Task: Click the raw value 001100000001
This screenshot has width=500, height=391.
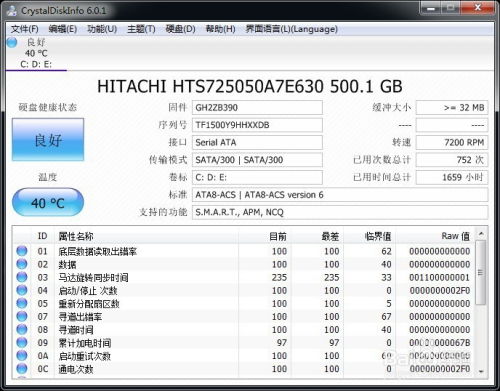Action: pos(440,277)
